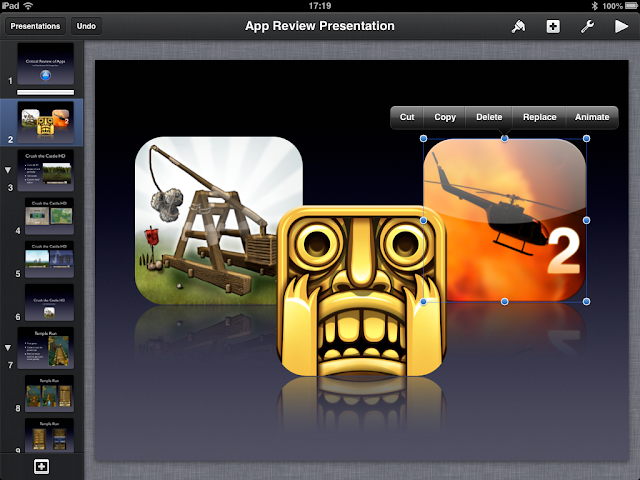Image resolution: width=640 pixels, height=480 pixels.
Task: Tap the Wi-Fi status icon
Action: coord(28,6)
